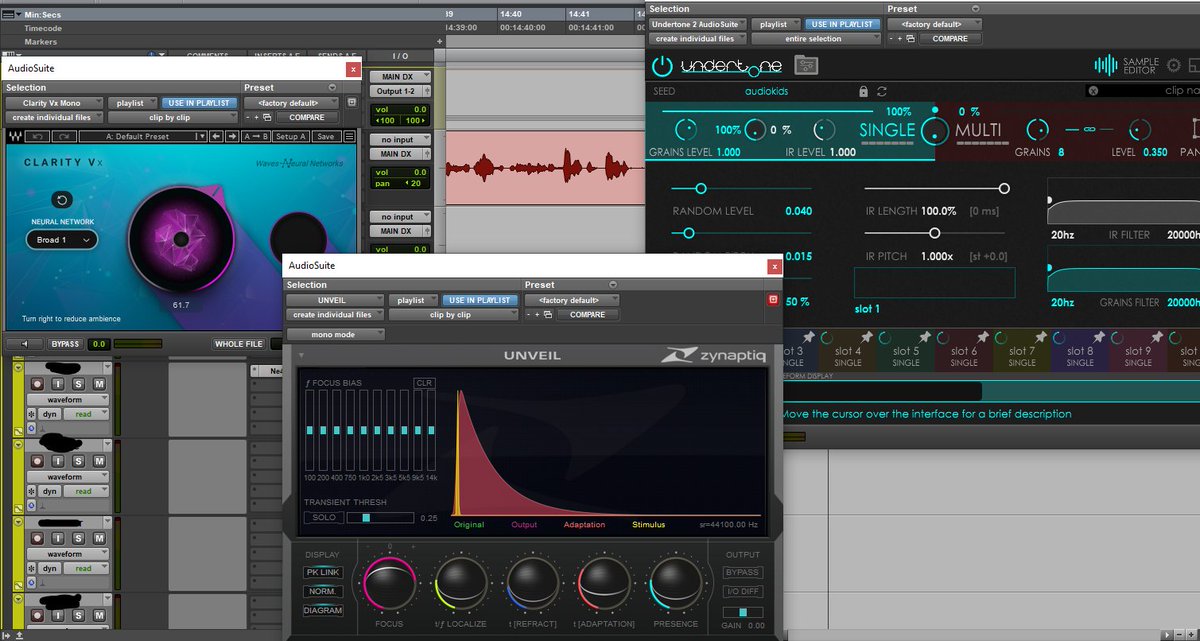Click CLR in Unveil focus bias
Viewport: 1200px width, 641px height.
pos(424,383)
